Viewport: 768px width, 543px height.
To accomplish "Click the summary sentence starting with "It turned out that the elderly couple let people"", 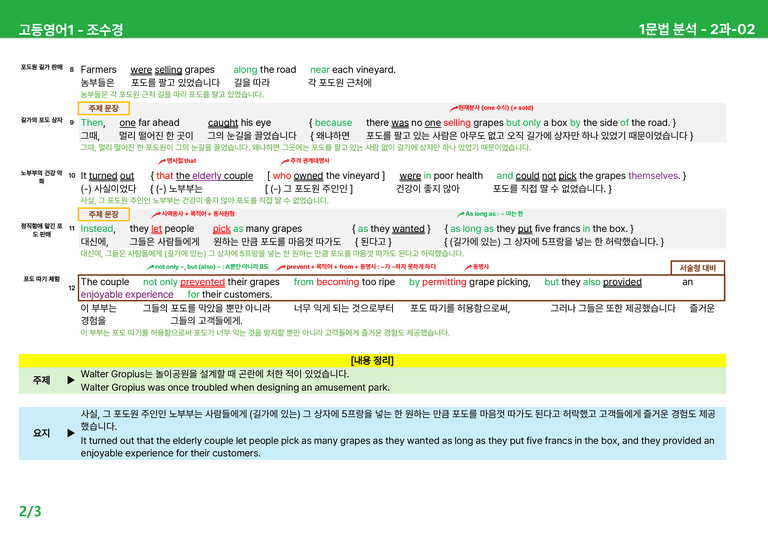I will [x=397, y=447].
